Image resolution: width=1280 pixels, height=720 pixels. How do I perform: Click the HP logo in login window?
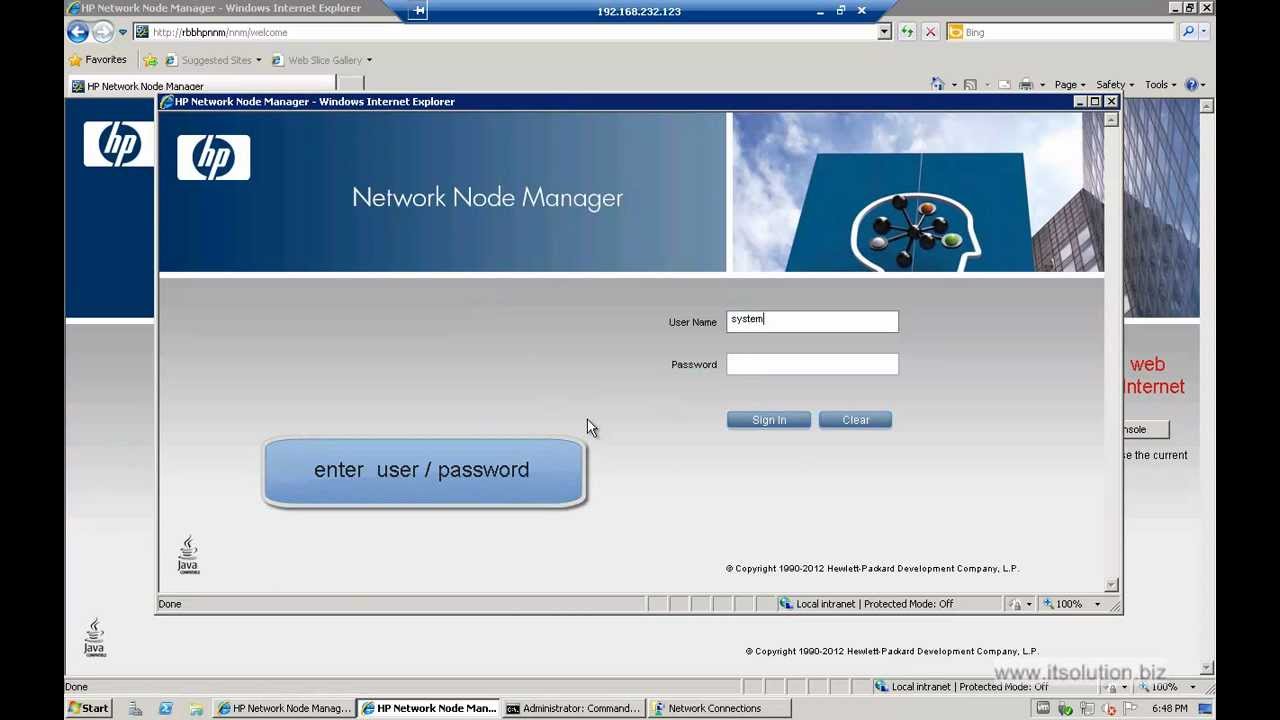213,157
